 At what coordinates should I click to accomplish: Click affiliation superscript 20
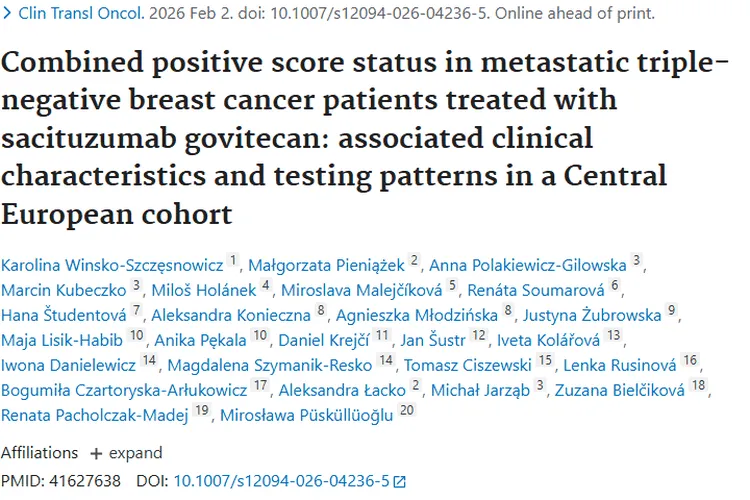[406, 412]
